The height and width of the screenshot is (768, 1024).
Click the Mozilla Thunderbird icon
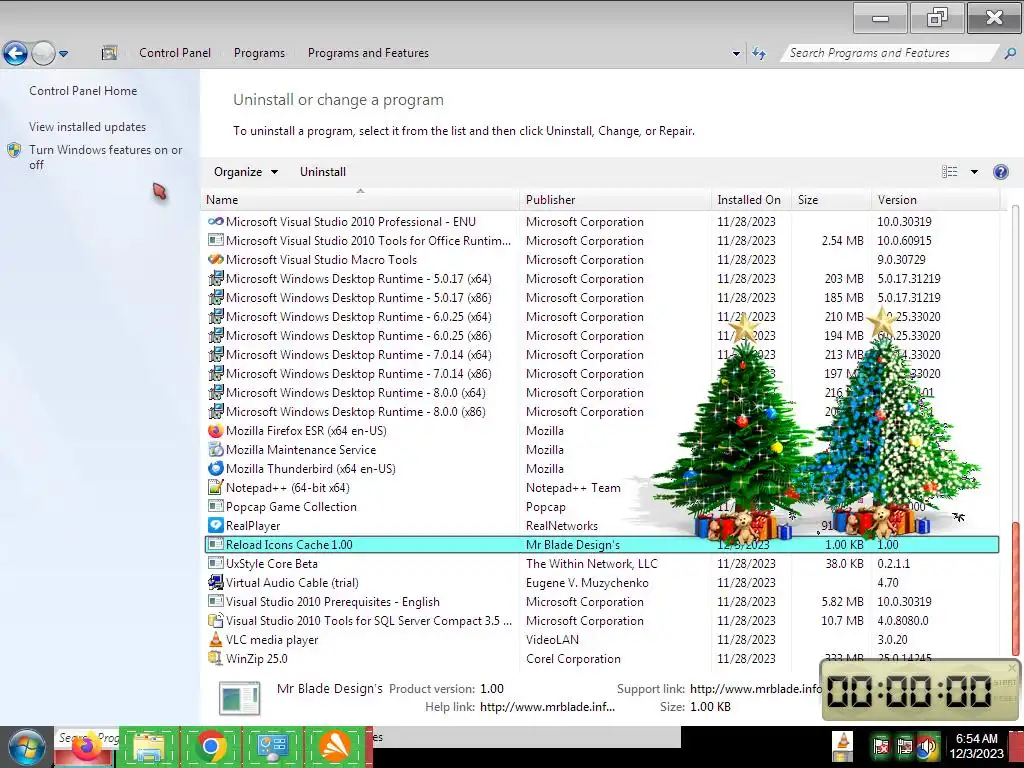216,469
